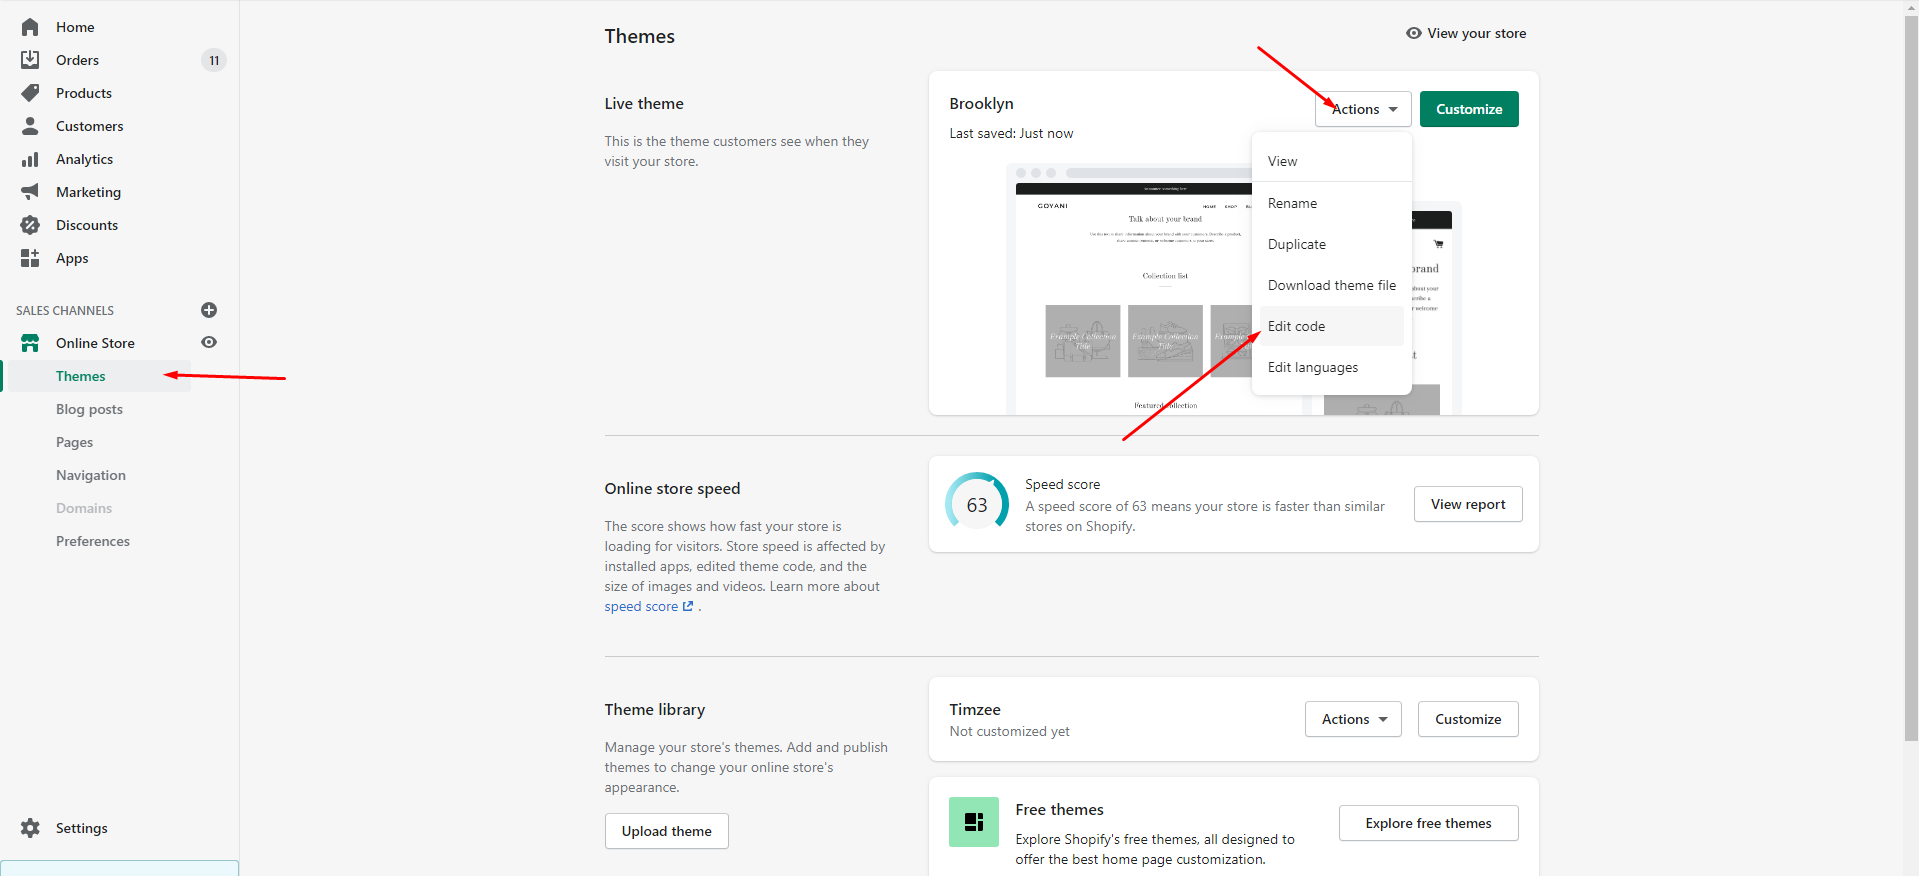Click the Marketing megaphone icon
The height and width of the screenshot is (876, 1919).
(x=30, y=192)
